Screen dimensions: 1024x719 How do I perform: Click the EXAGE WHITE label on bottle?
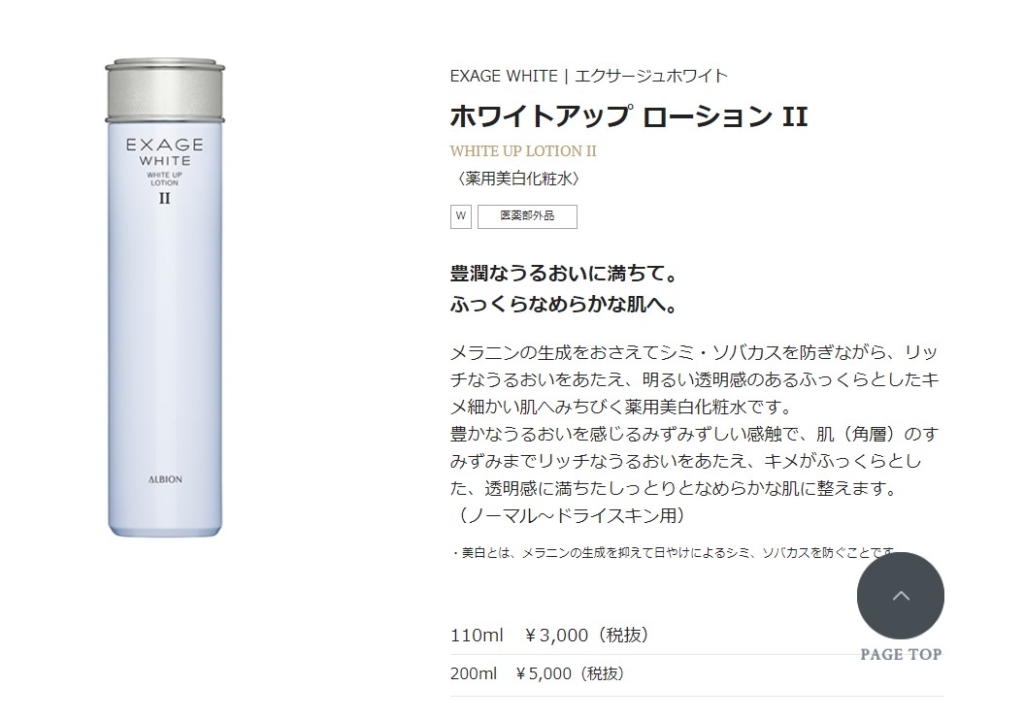[165, 152]
